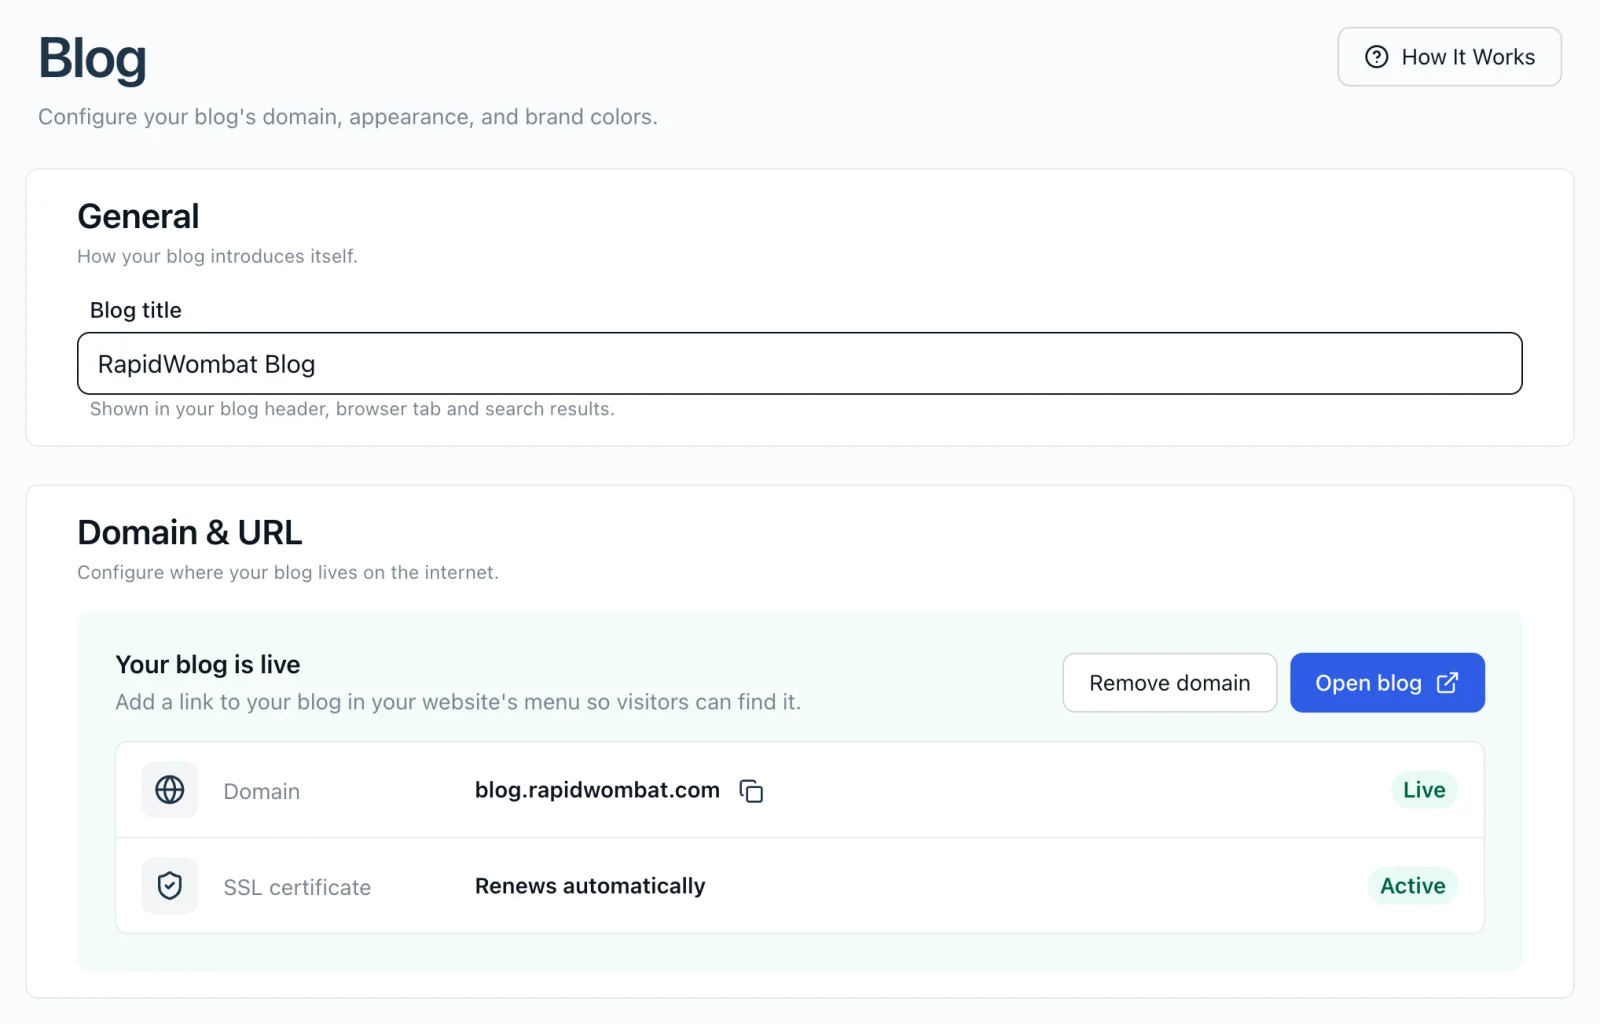Click the Active SSL status badge
This screenshot has height=1024, width=1600.
(1412, 886)
